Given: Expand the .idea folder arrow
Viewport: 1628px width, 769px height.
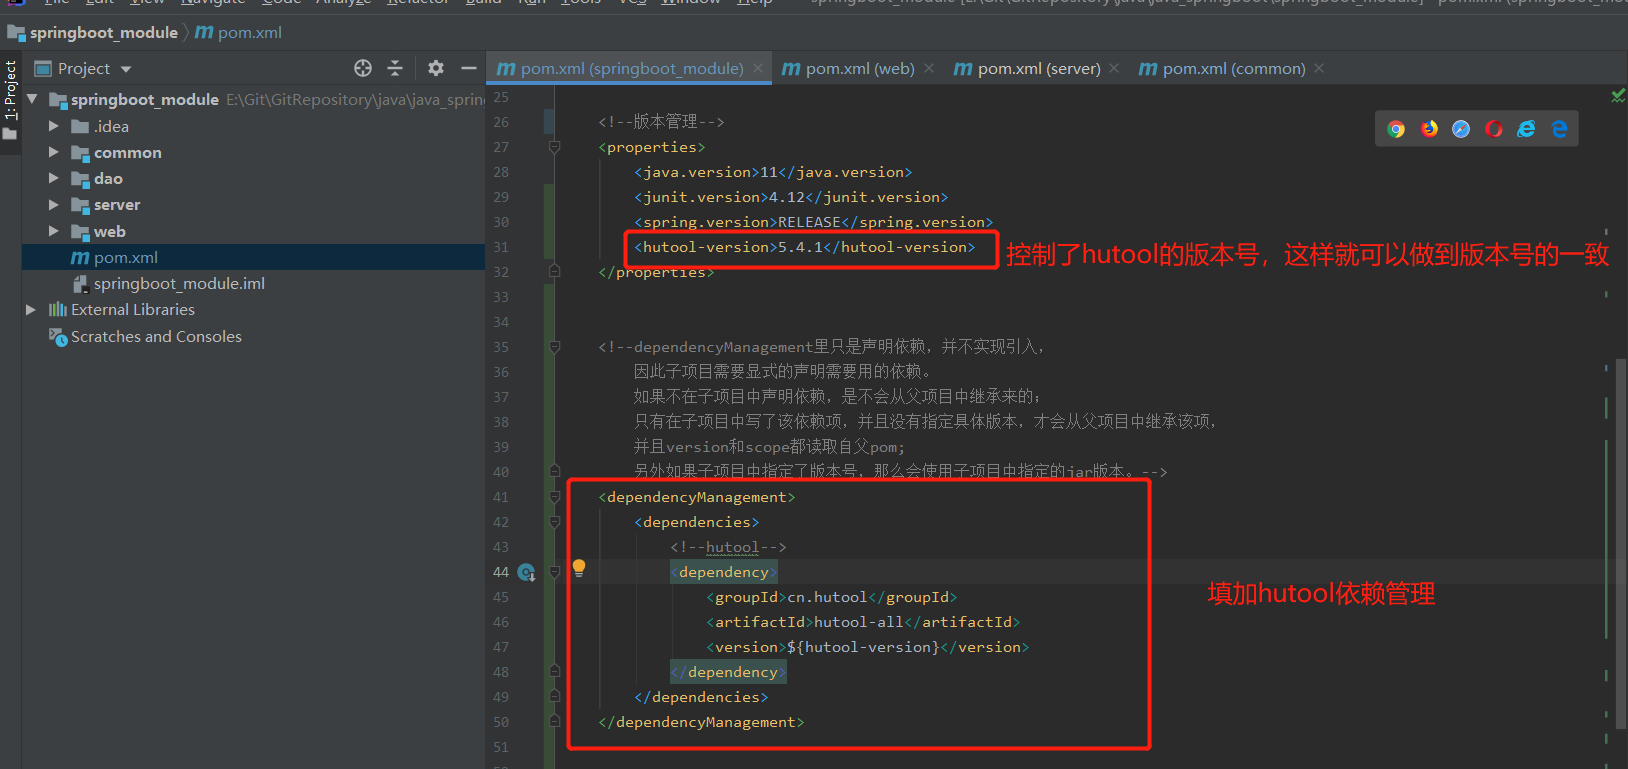Looking at the screenshot, I should pos(54,126).
